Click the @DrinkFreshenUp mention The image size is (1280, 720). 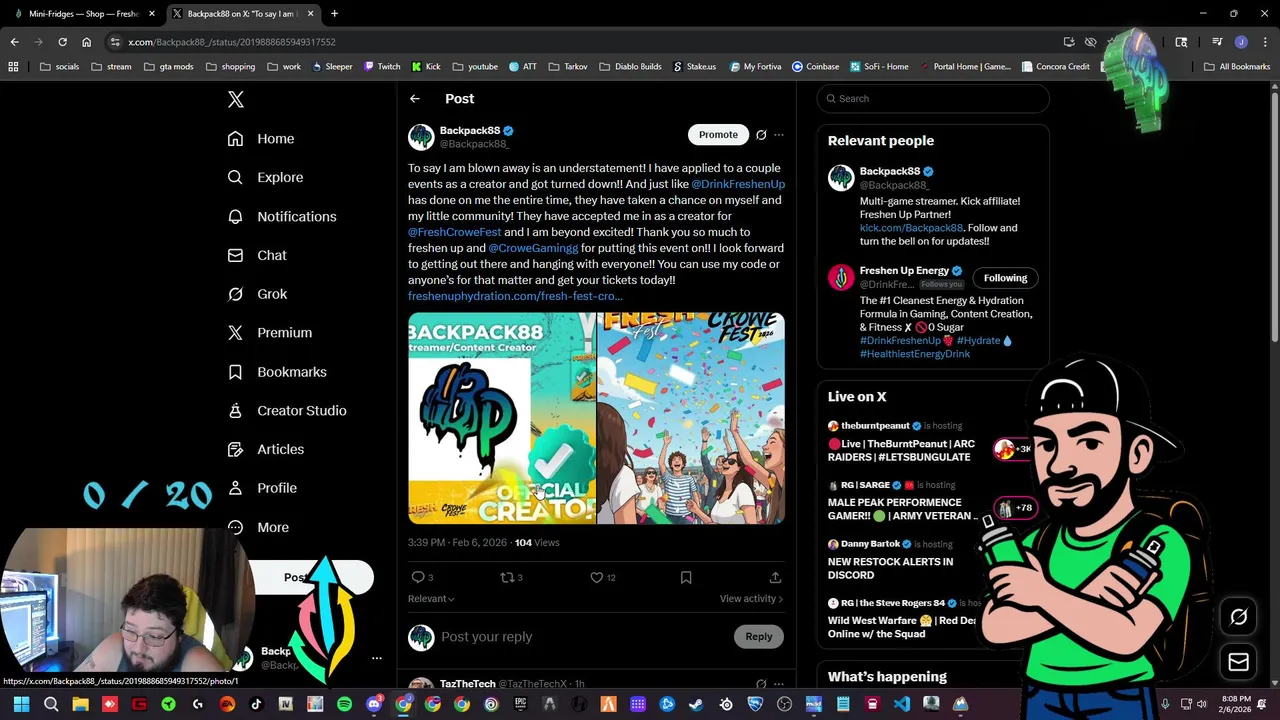click(x=738, y=184)
